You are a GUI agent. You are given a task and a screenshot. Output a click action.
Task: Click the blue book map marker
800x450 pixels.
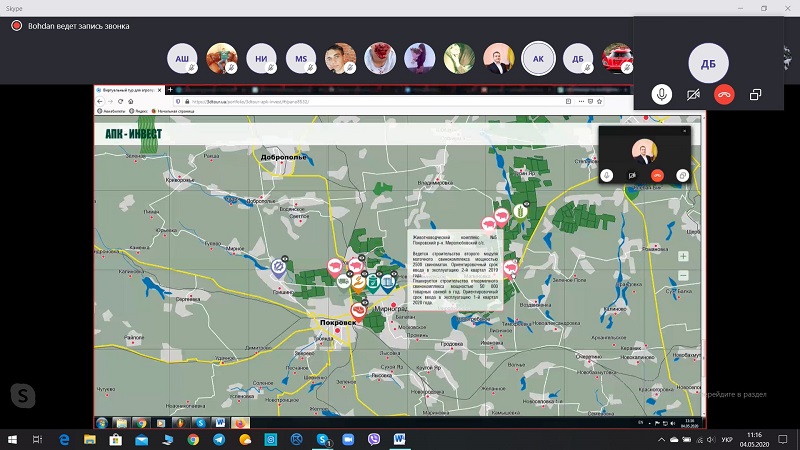pyautogui.click(x=388, y=282)
